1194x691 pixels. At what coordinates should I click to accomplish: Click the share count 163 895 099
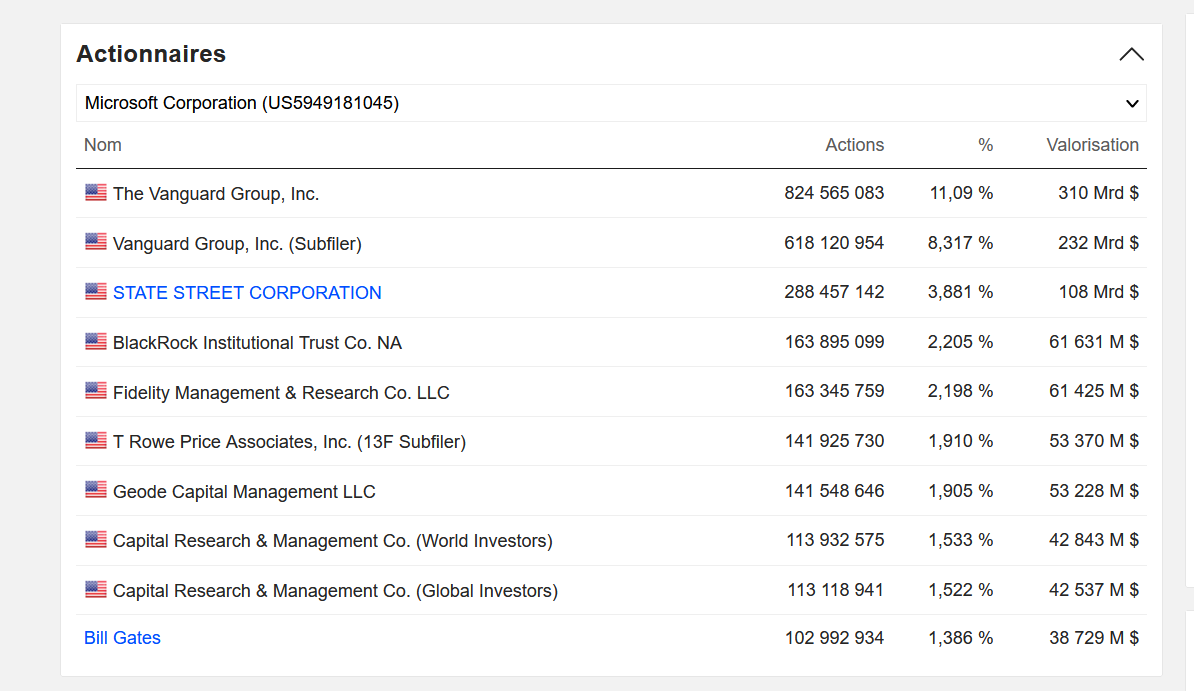click(835, 341)
